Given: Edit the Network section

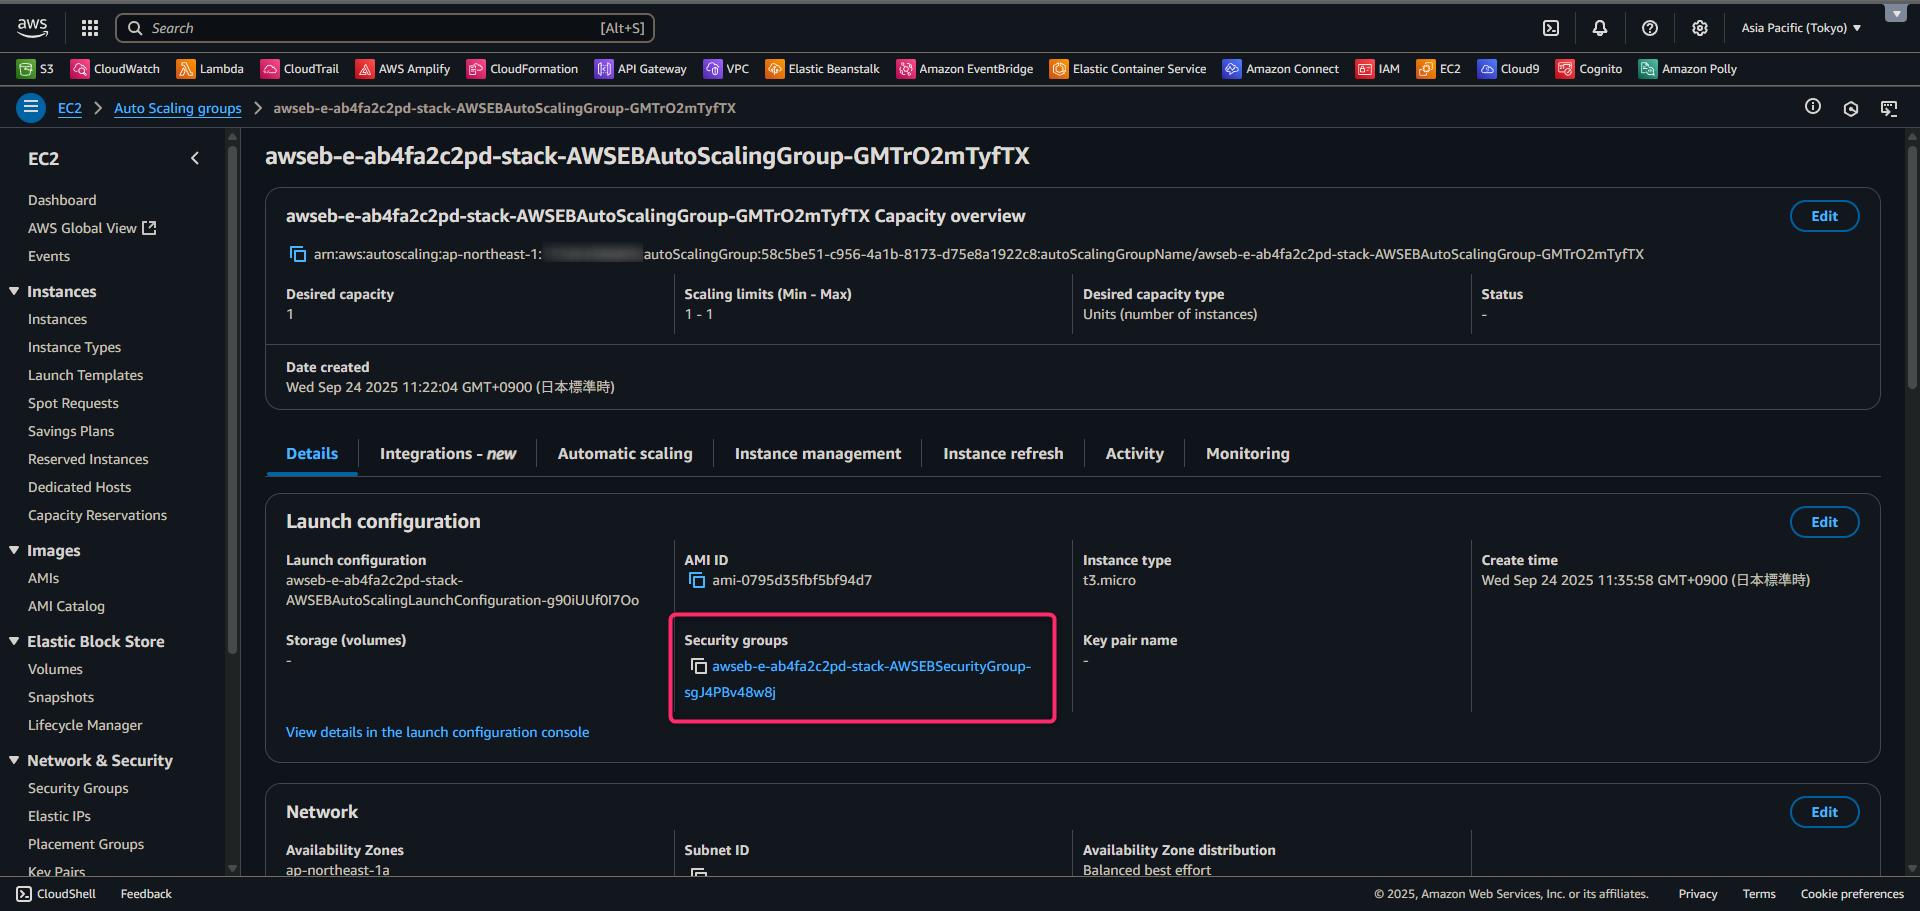Looking at the screenshot, I should (x=1824, y=812).
